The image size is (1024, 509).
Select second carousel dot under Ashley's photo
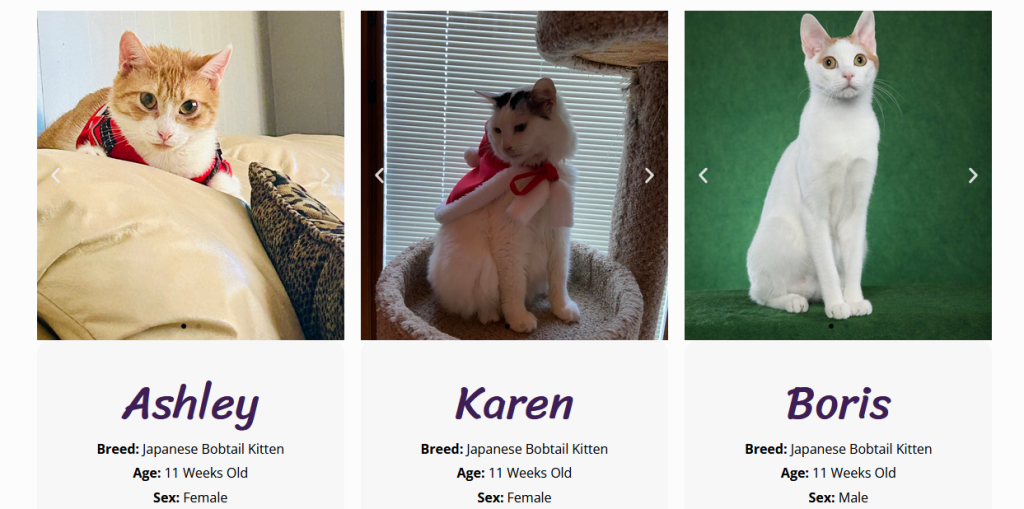coord(198,325)
